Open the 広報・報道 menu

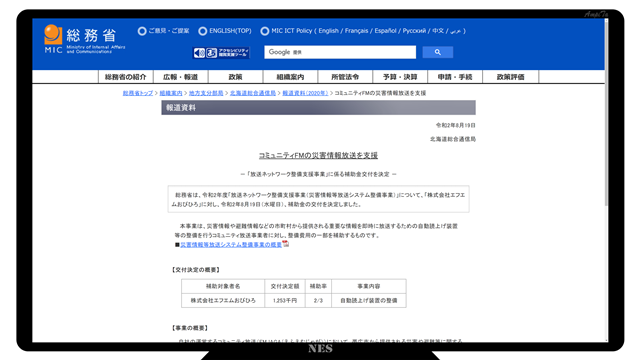coord(180,77)
